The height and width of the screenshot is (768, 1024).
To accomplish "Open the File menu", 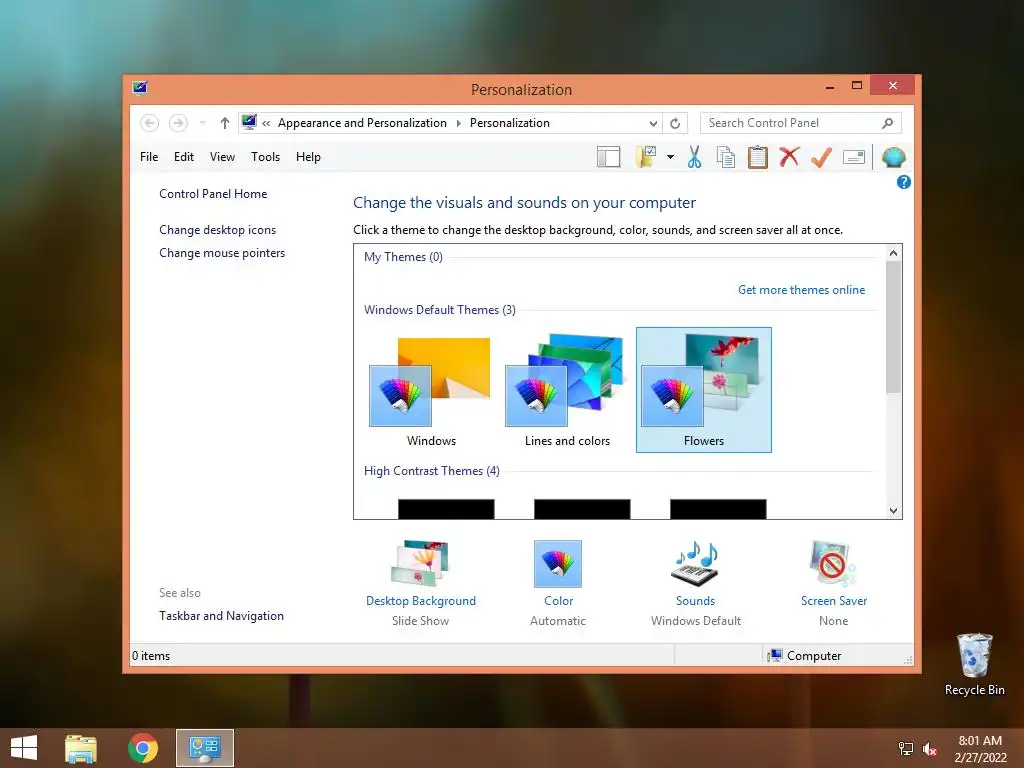I will click(x=149, y=157).
